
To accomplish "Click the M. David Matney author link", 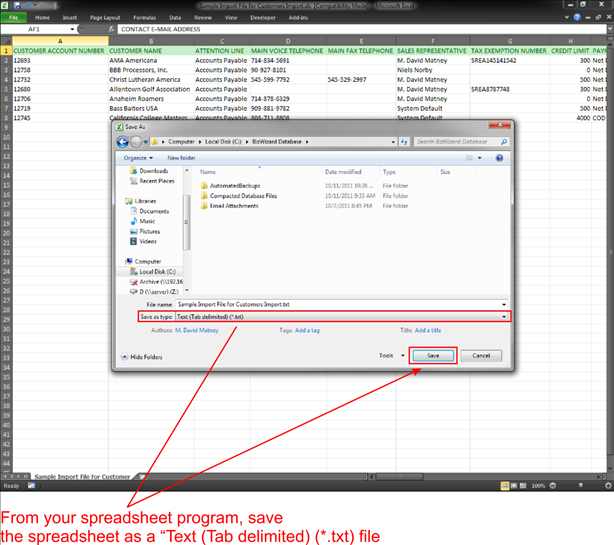I will (x=197, y=330).
